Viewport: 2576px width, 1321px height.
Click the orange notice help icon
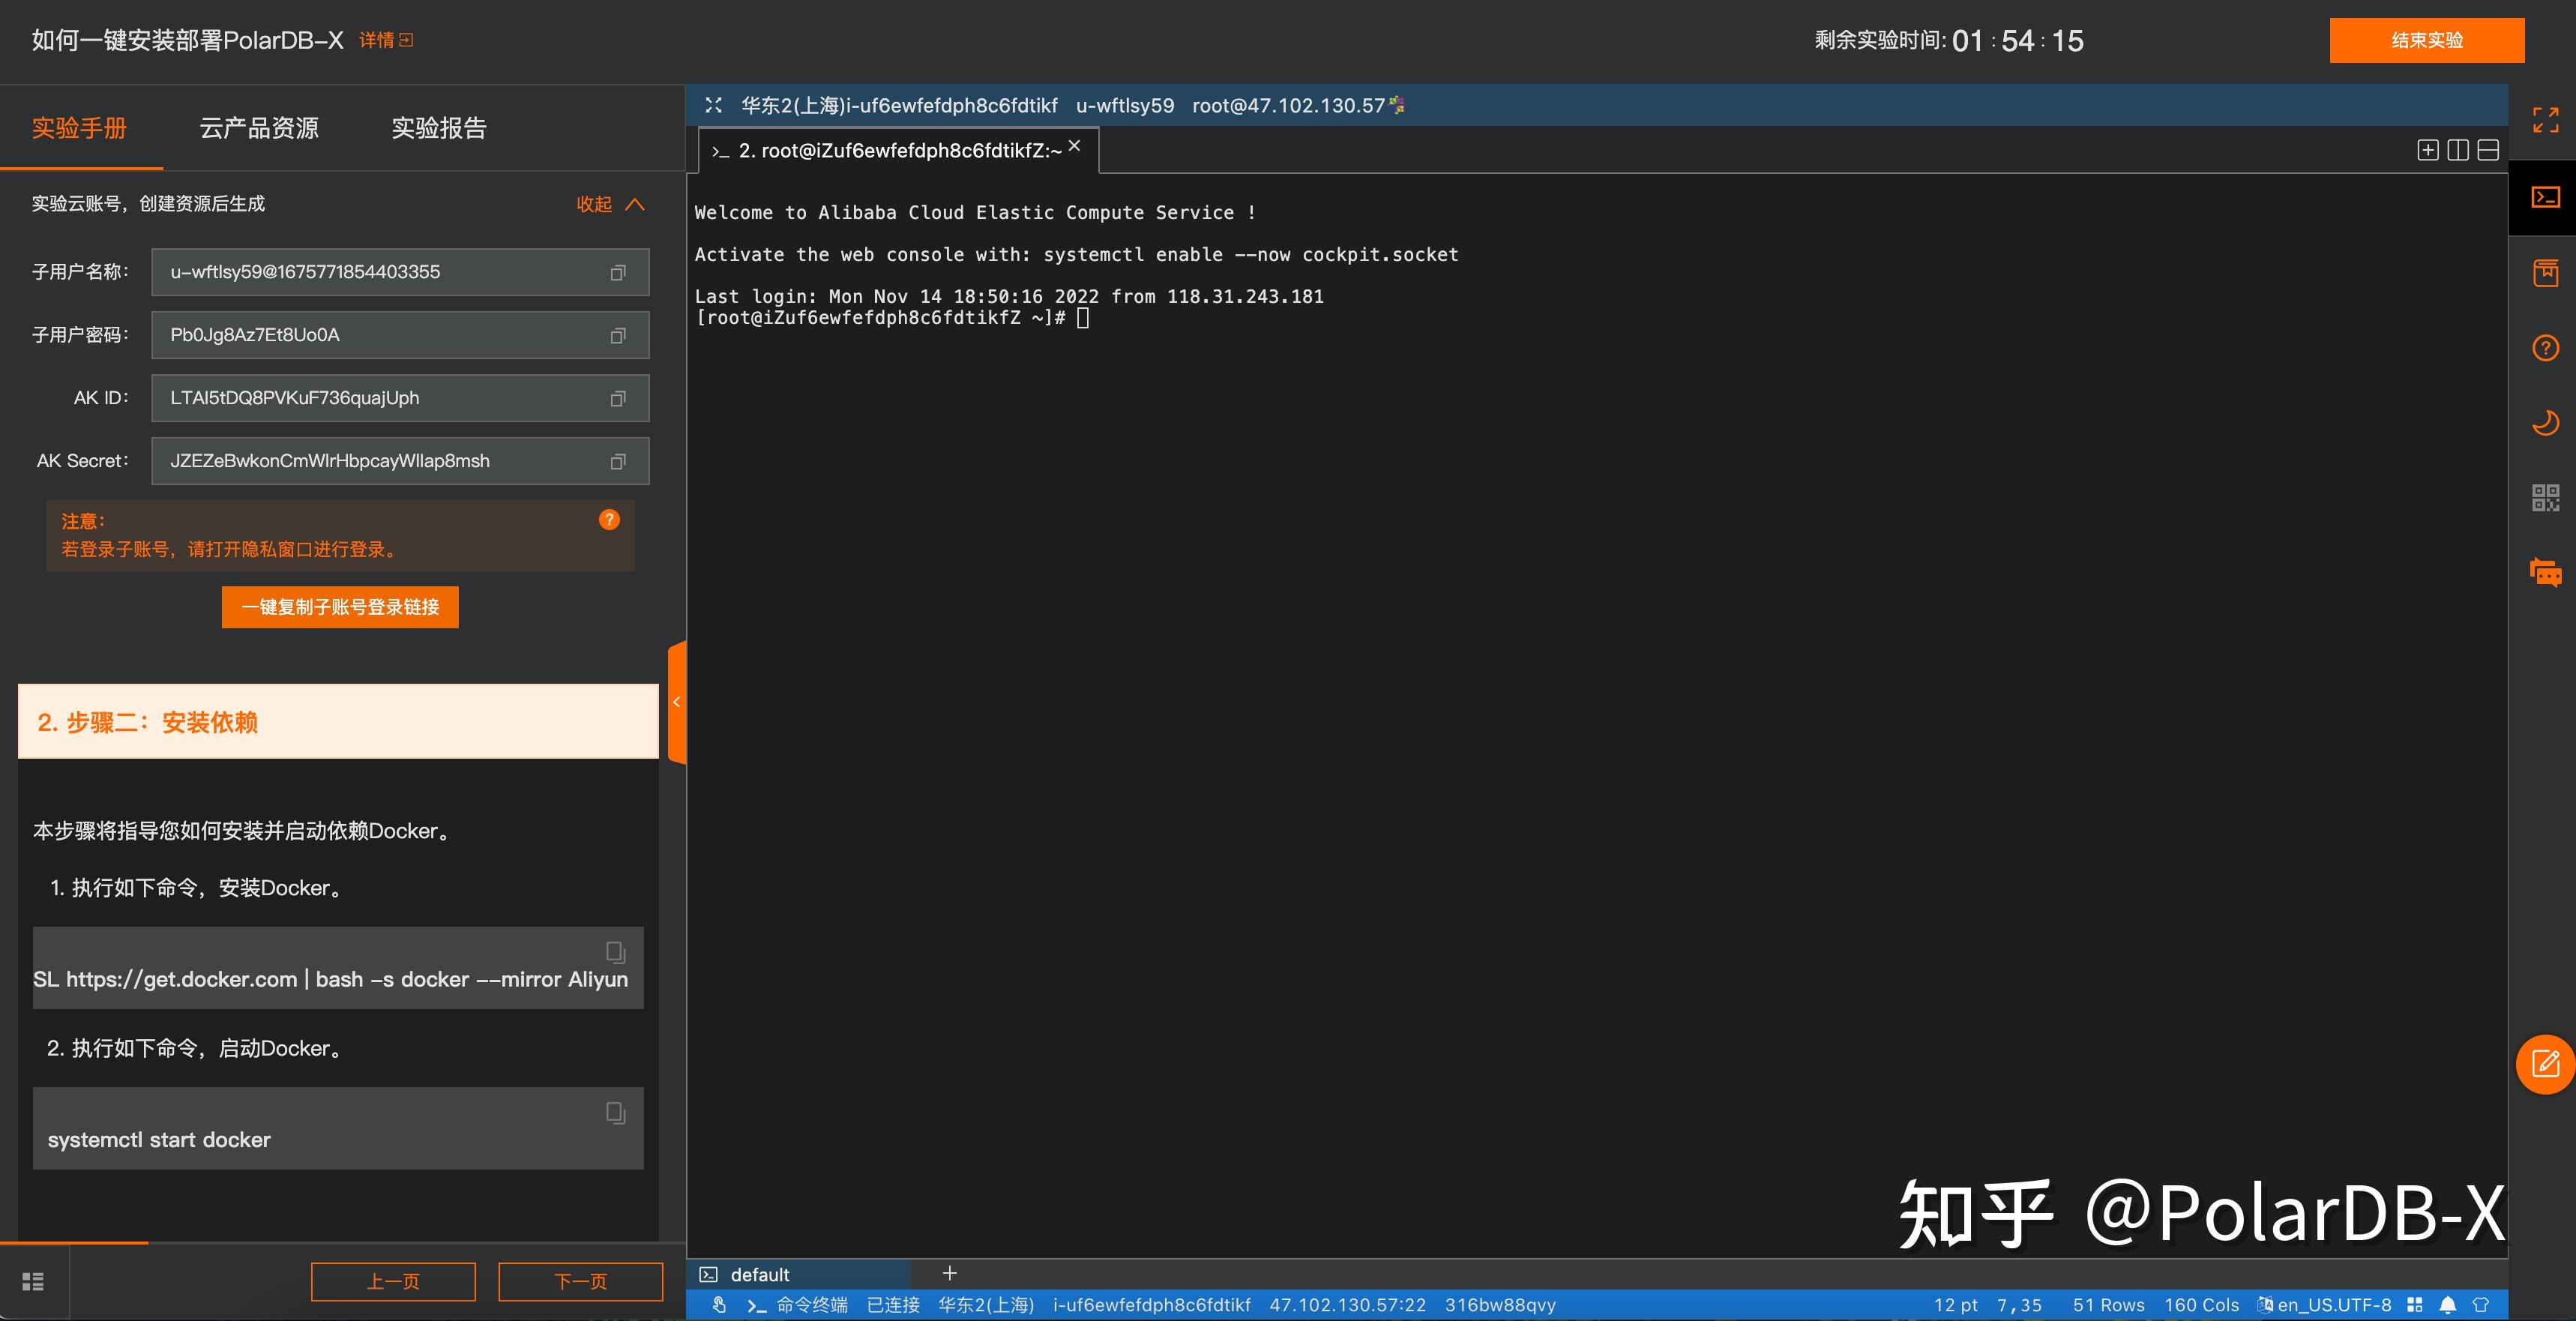(609, 520)
